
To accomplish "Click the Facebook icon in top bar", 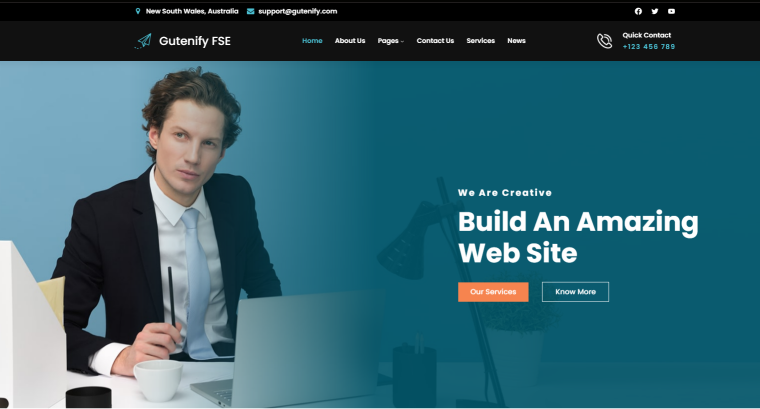I will 638,11.
